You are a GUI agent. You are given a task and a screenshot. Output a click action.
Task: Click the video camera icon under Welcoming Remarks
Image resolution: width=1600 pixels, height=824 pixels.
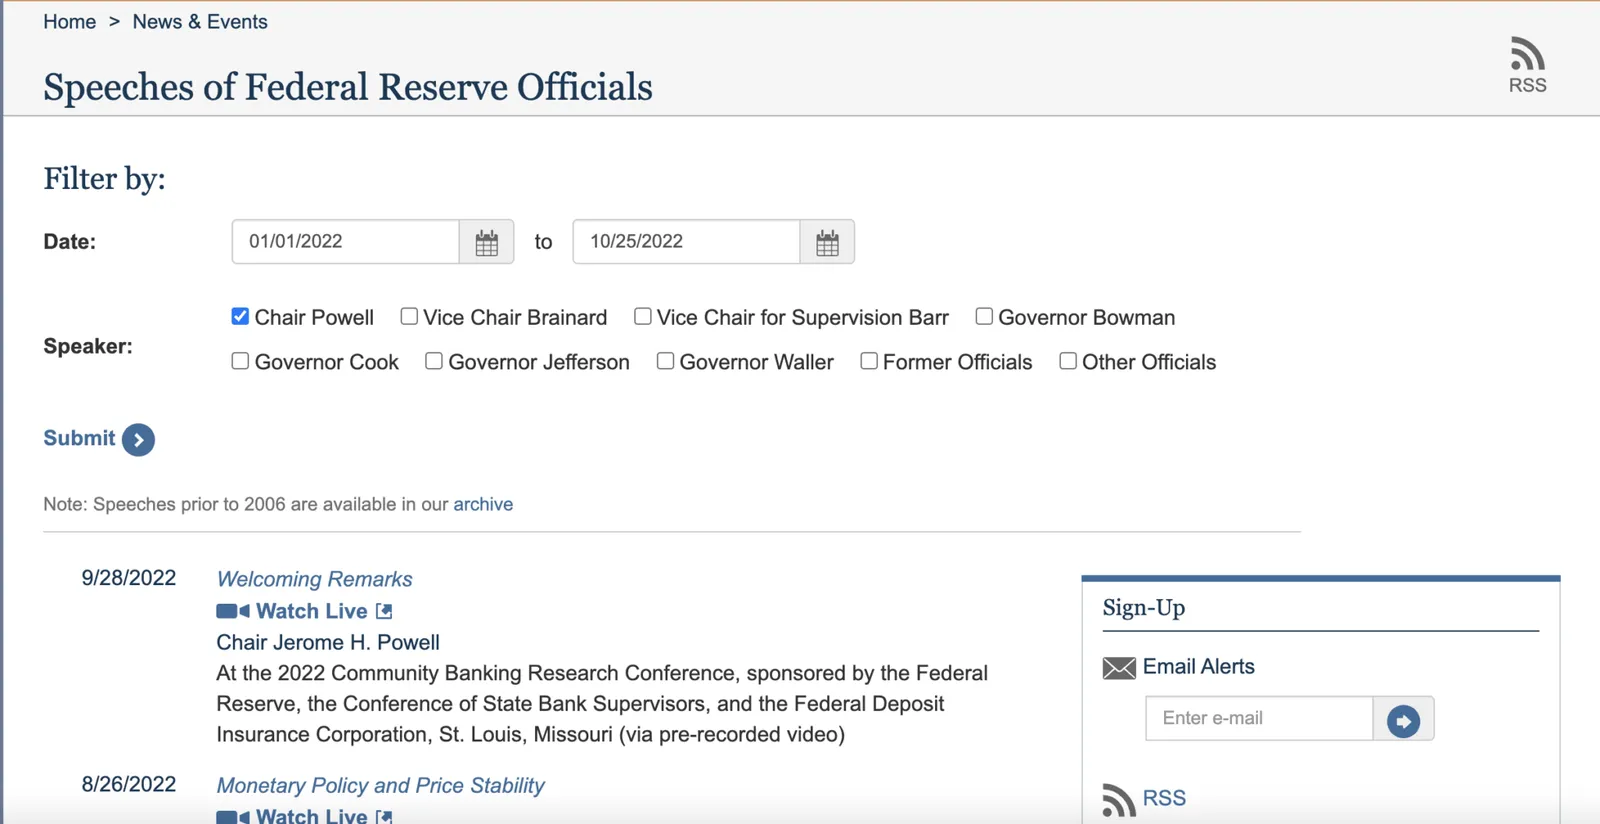(233, 611)
